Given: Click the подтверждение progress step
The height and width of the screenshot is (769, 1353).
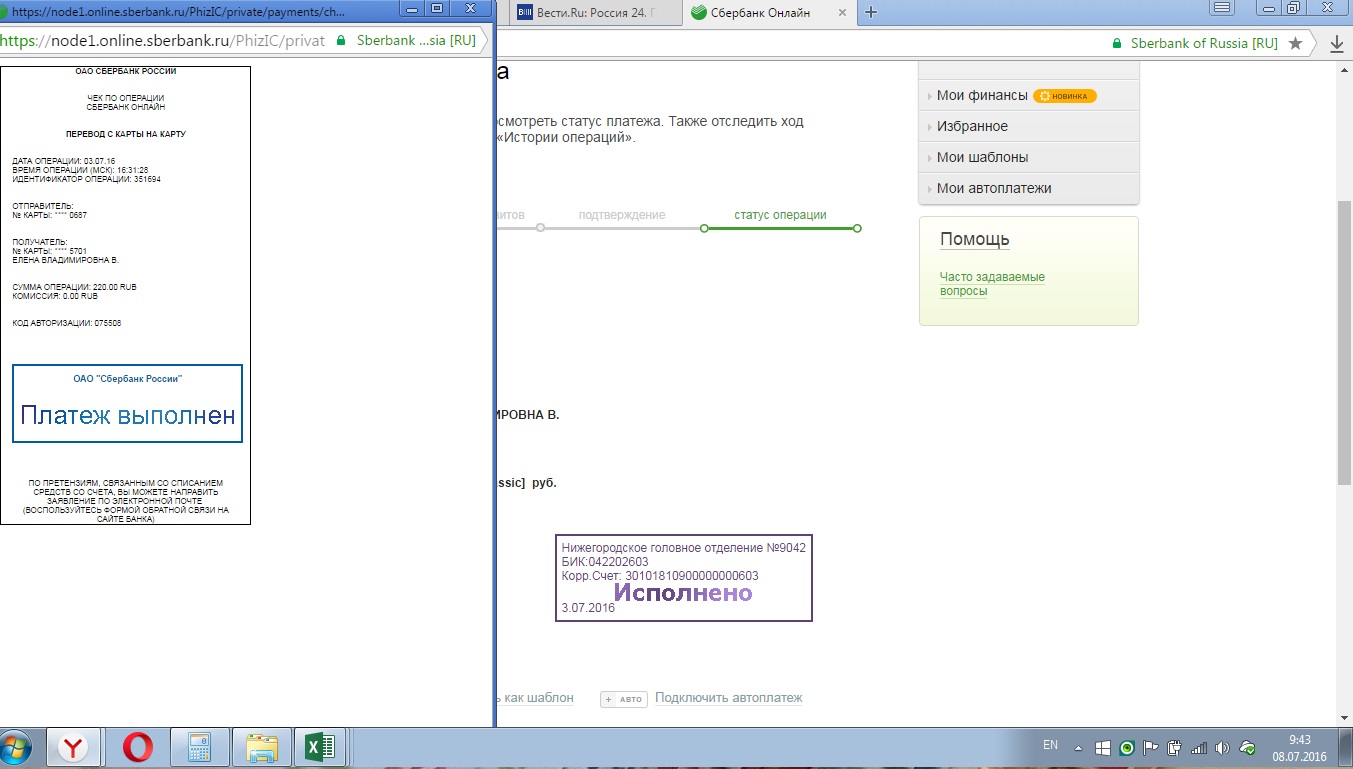Looking at the screenshot, I should click(x=622, y=215).
